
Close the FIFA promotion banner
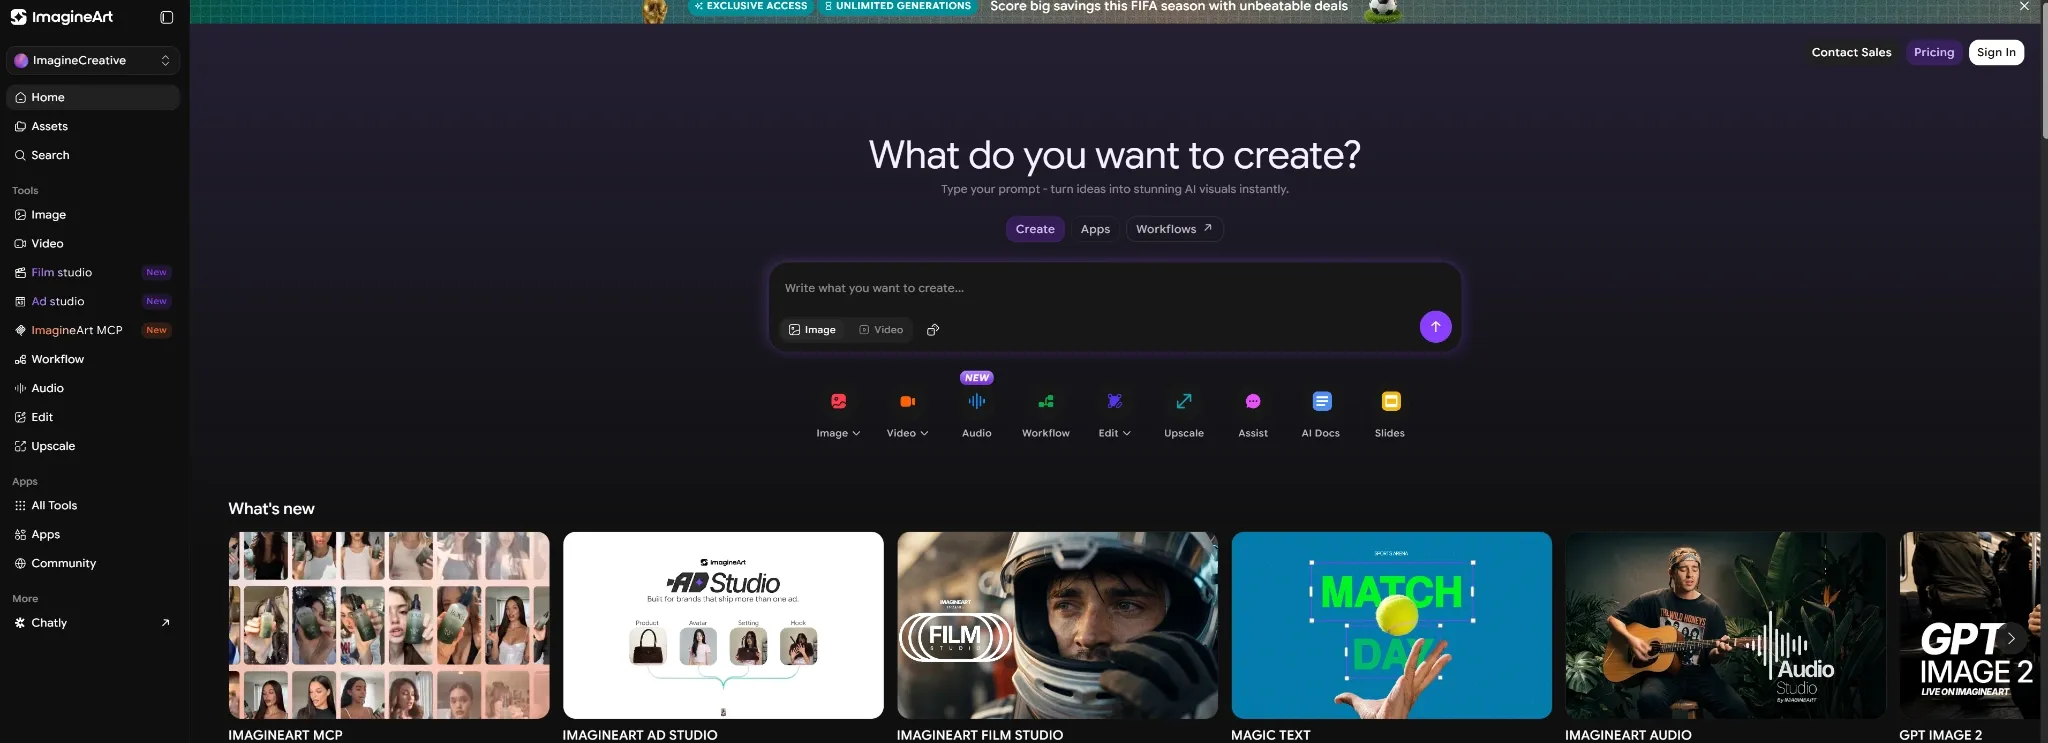point(2024,6)
